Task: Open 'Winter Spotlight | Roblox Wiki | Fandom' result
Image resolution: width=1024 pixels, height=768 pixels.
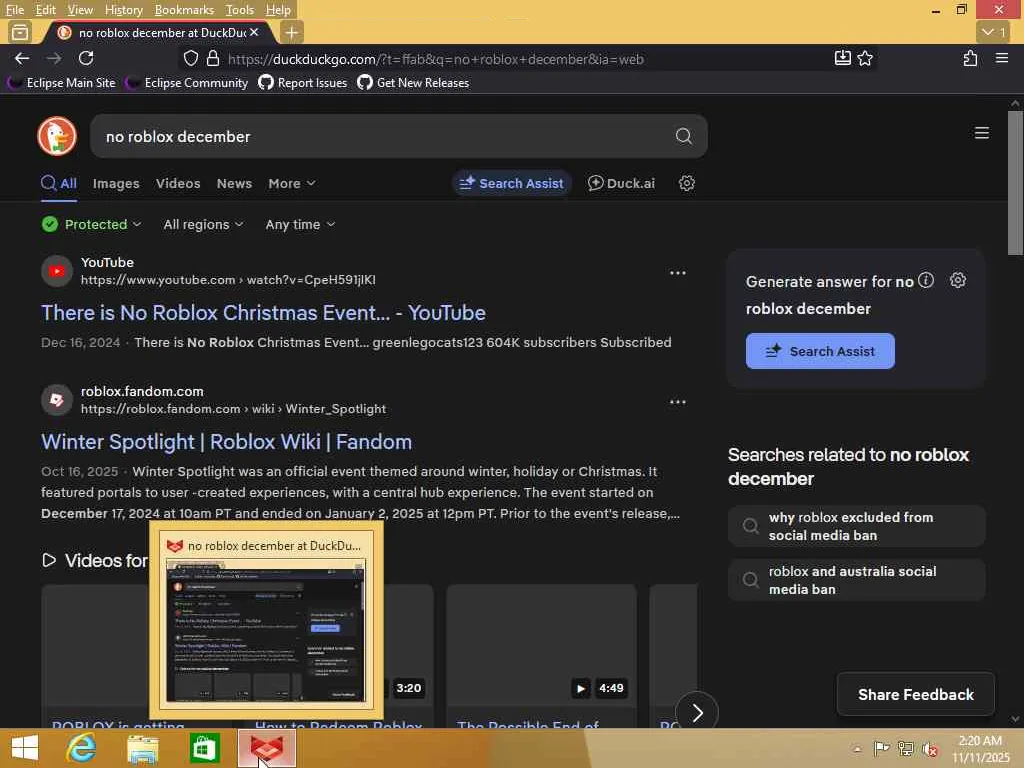Action: pos(227,442)
